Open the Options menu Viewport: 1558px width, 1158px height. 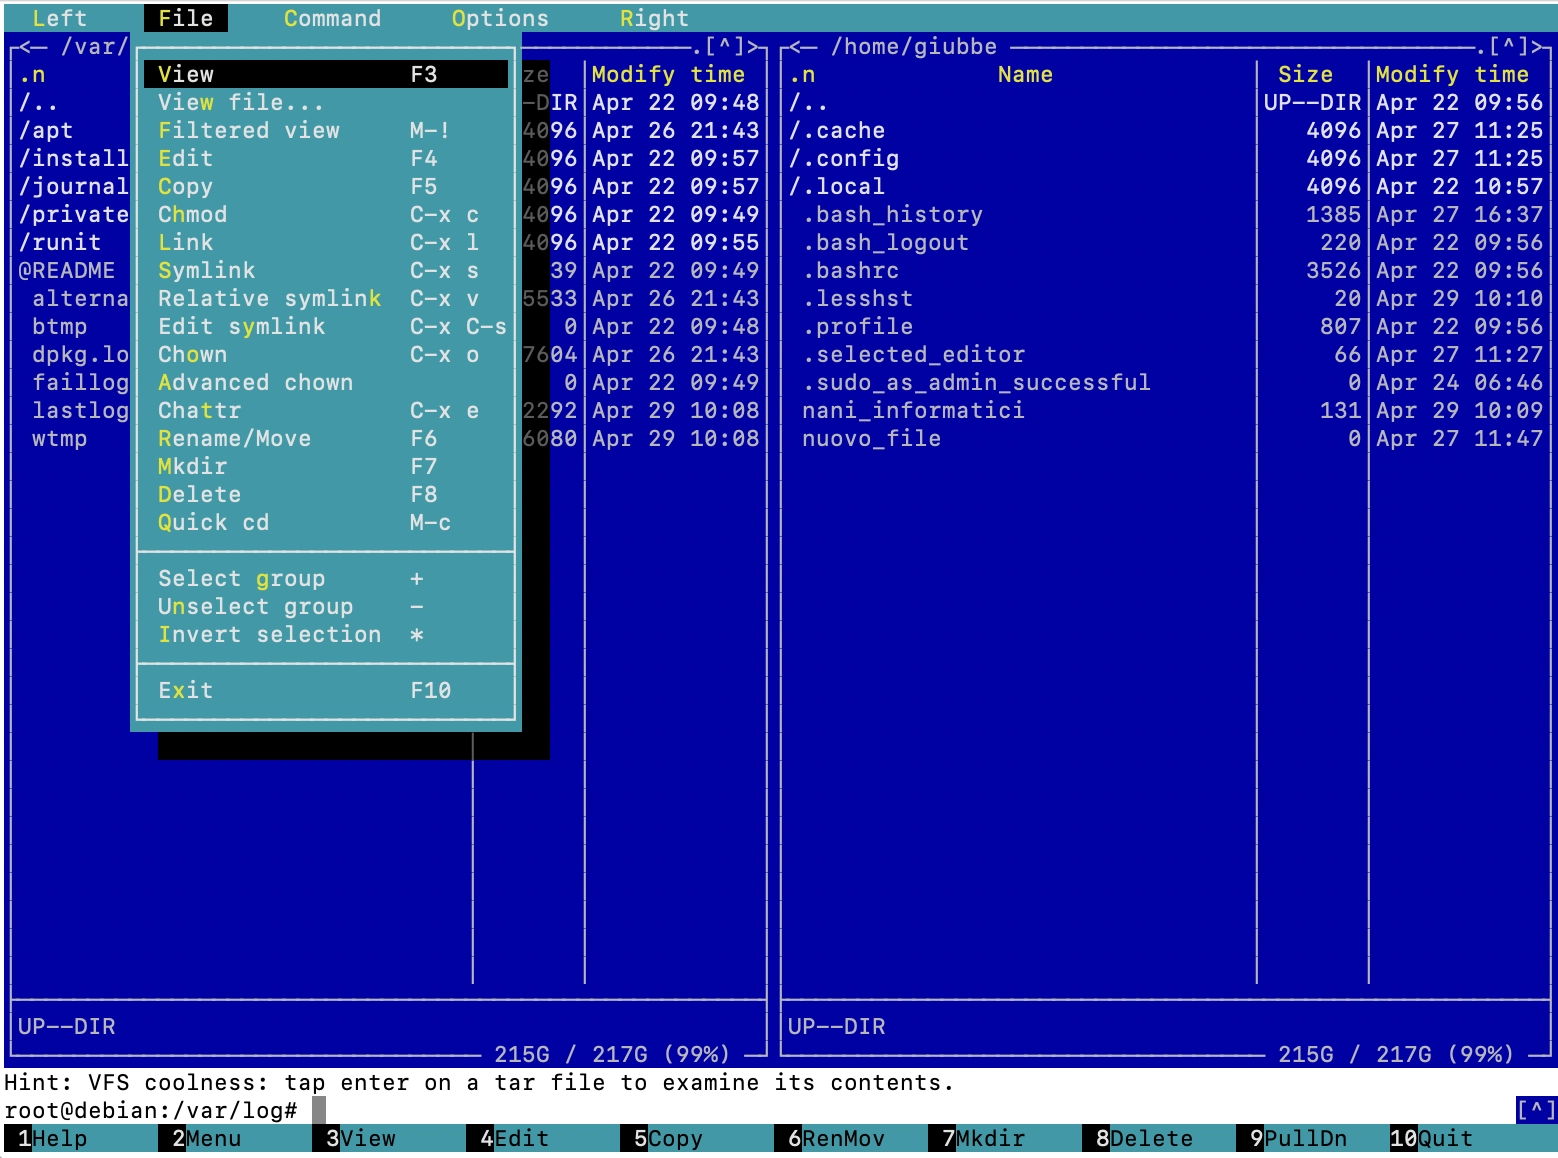point(499,17)
